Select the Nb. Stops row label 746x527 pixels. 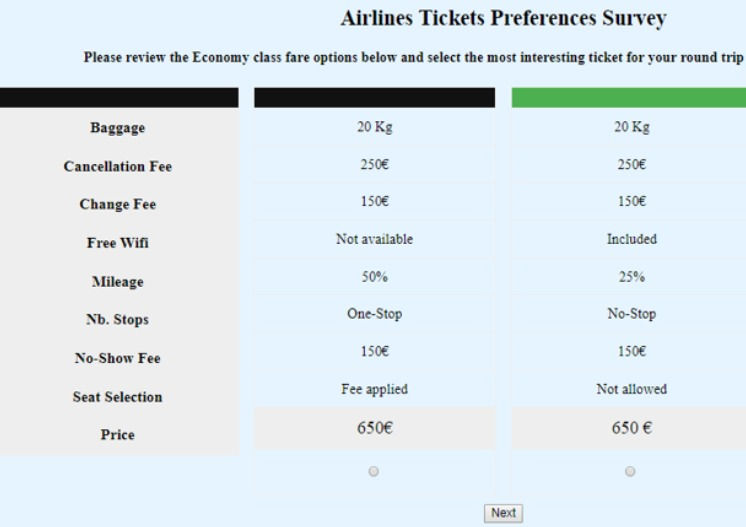[117, 320]
